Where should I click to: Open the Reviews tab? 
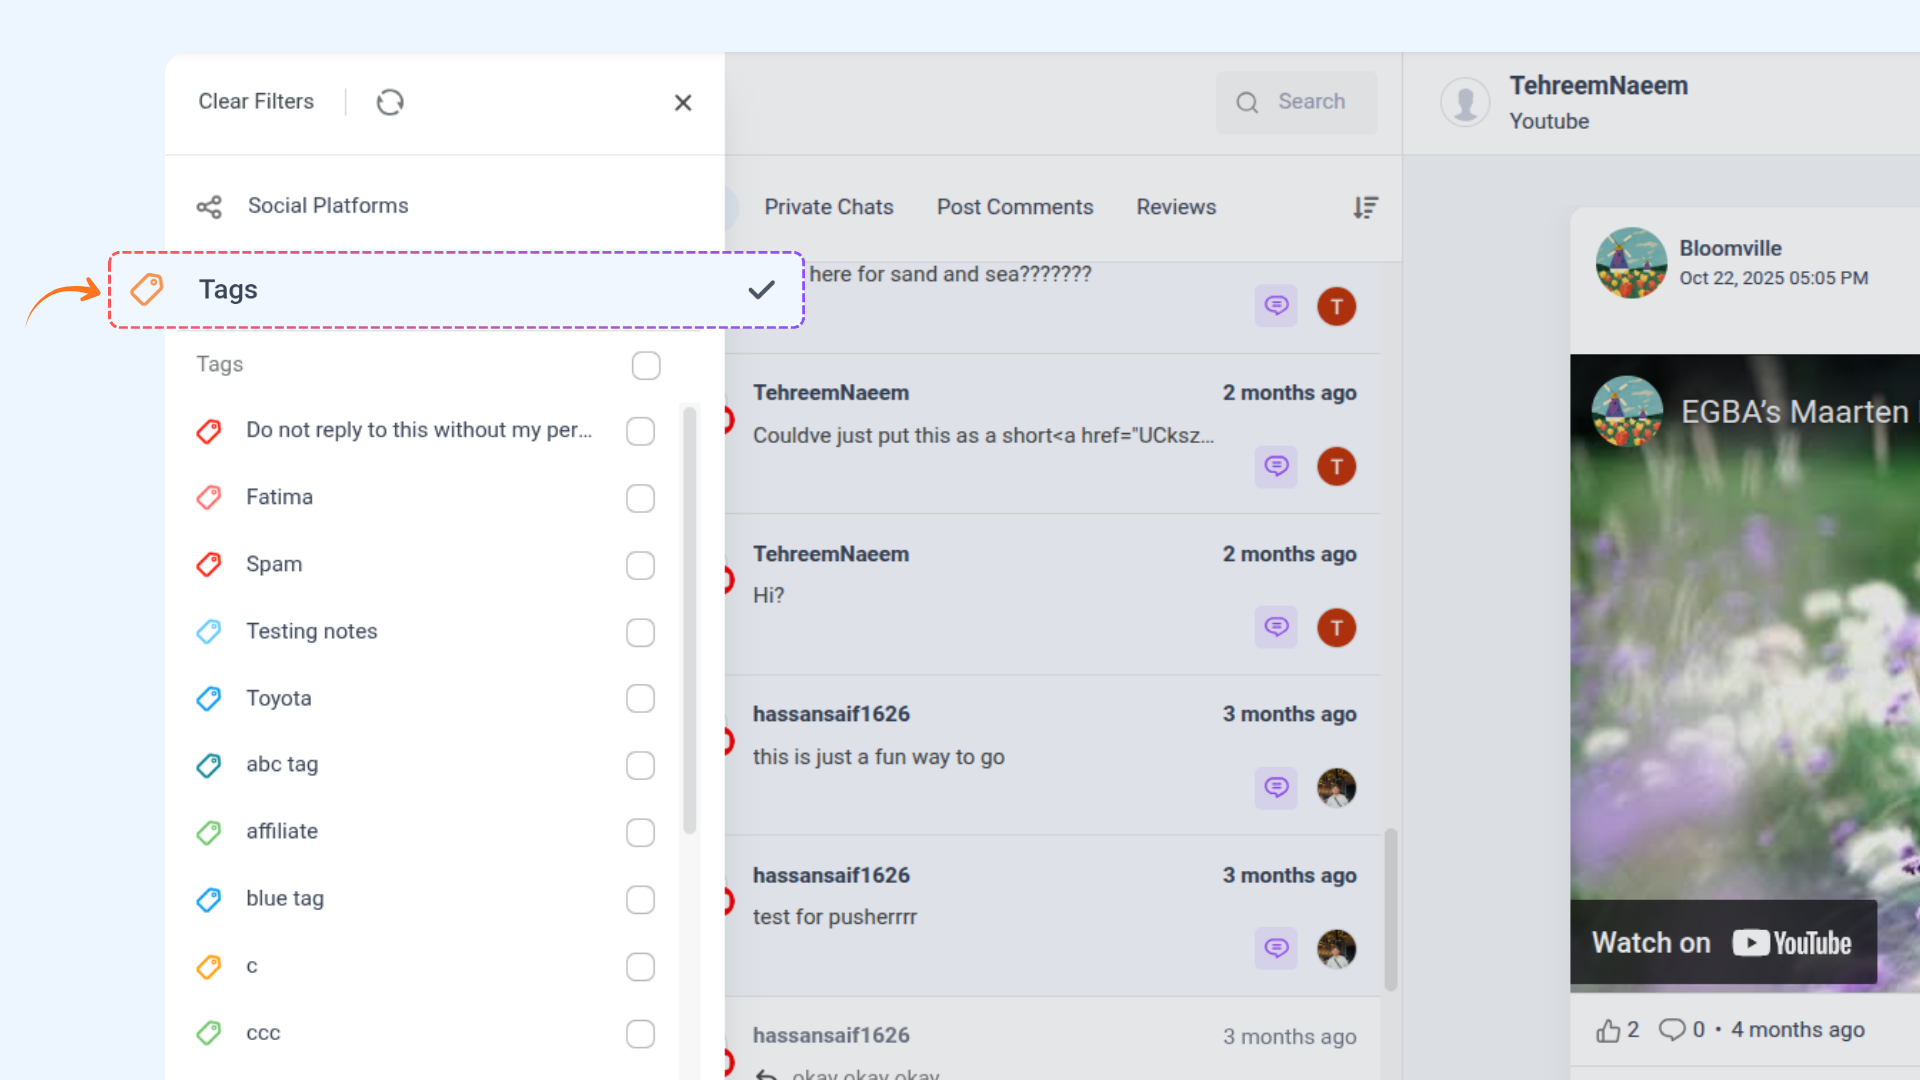[x=1176, y=207]
